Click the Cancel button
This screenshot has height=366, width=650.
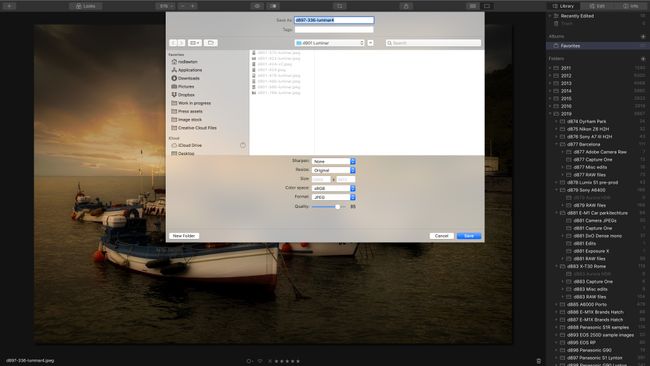pyautogui.click(x=441, y=236)
